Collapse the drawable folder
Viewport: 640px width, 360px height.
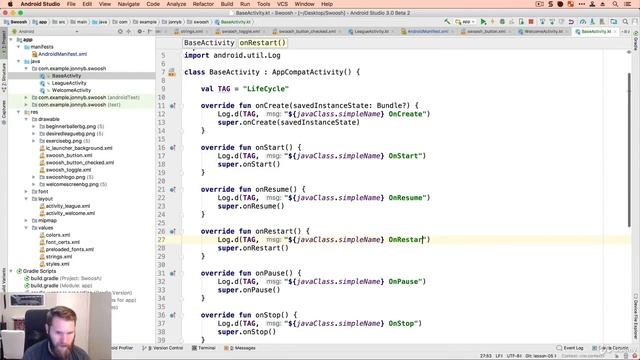click(x=26, y=119)
